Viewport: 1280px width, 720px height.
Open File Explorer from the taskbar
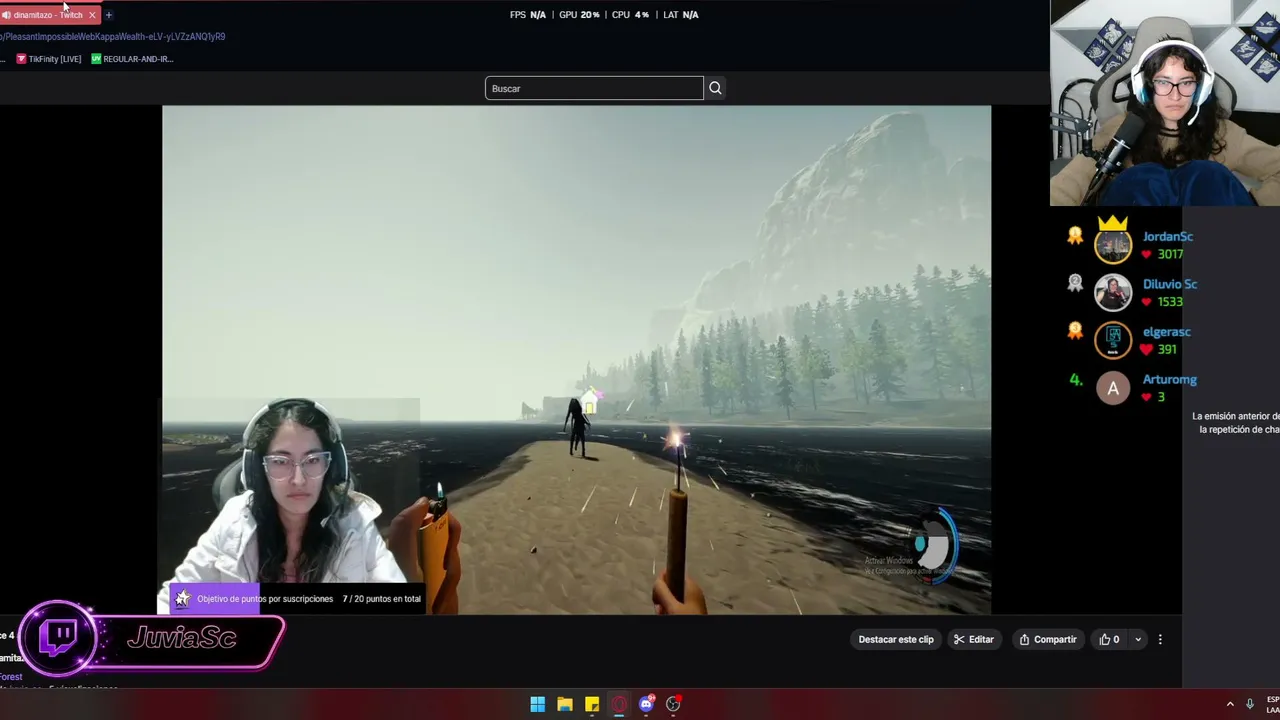pyautogui.click(x=565, y=704)
